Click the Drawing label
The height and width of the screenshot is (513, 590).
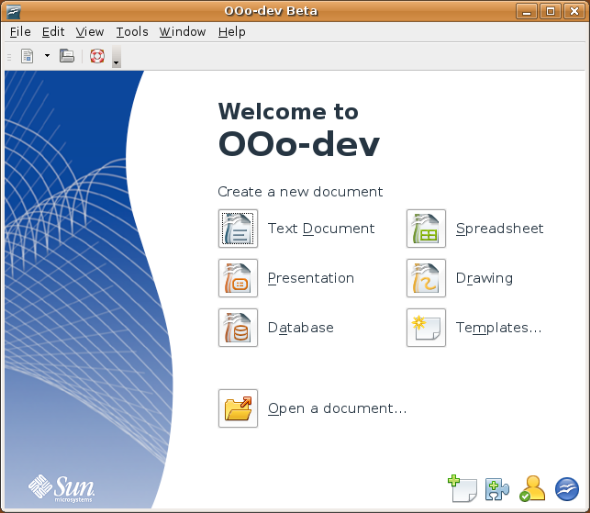pyautogui.click(x=484, y=279)
